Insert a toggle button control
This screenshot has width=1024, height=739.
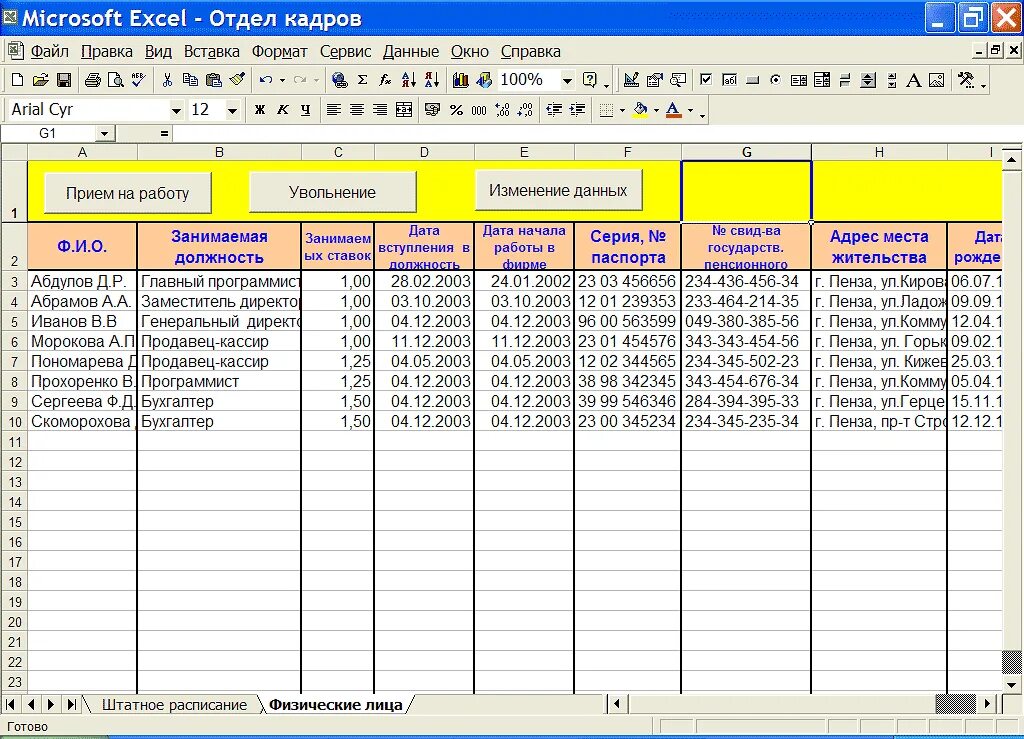point(845,80)
